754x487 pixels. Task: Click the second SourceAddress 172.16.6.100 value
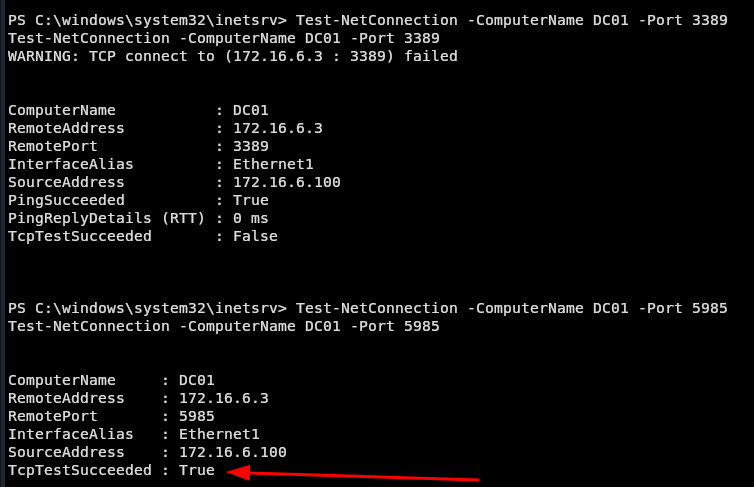pyautogui.click(x=233, y=452)
